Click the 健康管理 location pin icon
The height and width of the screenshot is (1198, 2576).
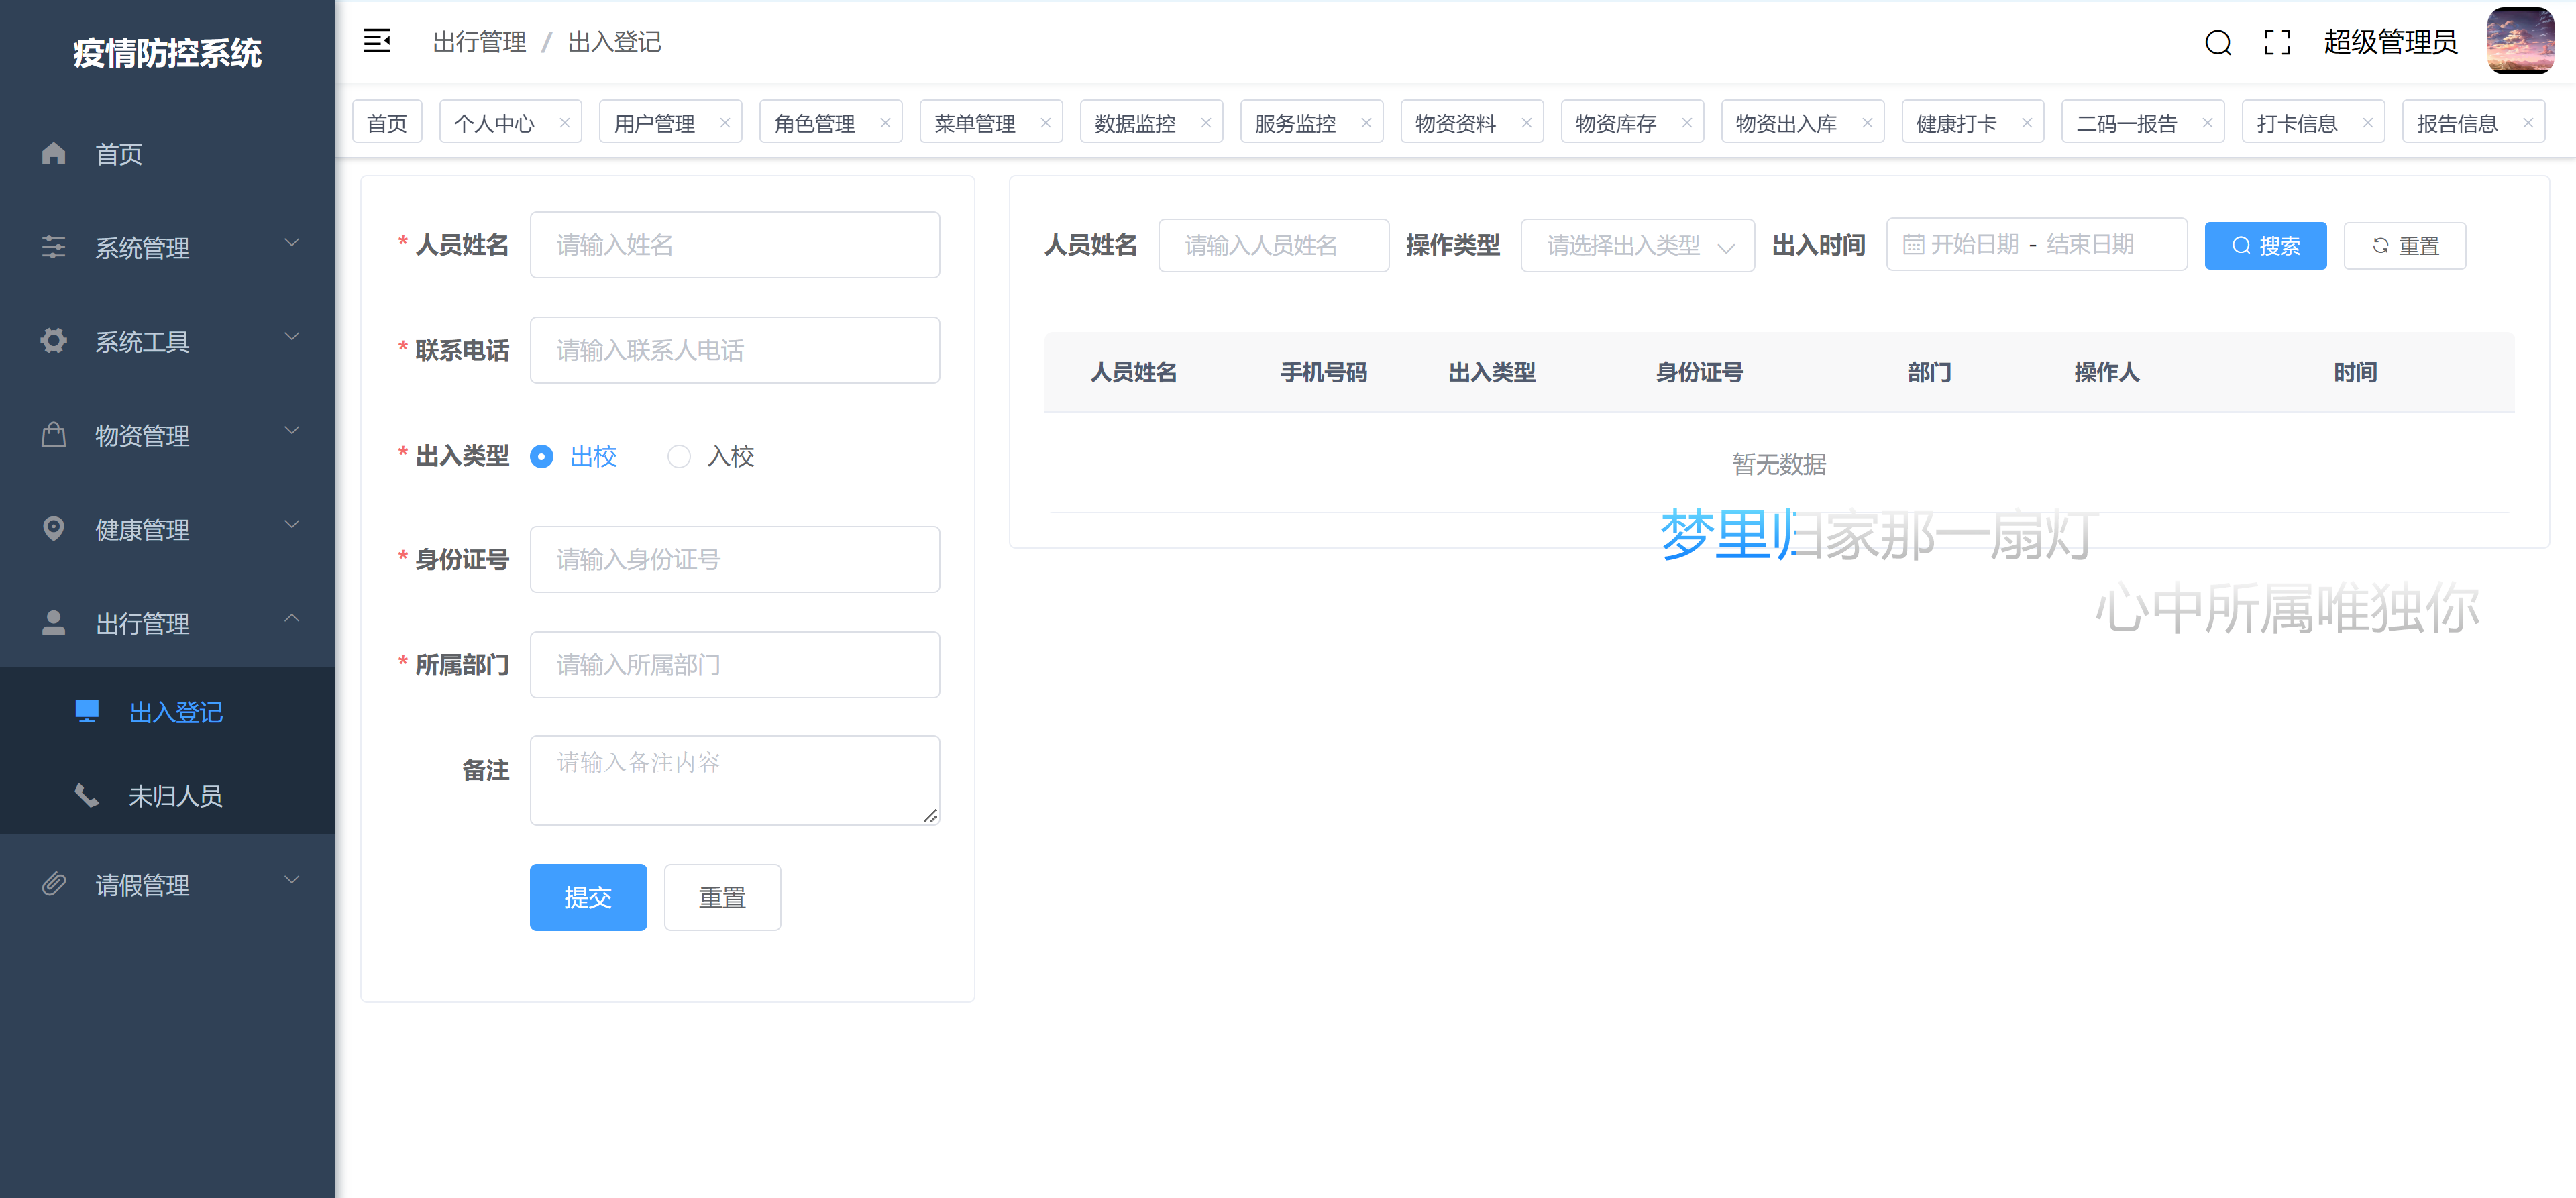point(54,528)
